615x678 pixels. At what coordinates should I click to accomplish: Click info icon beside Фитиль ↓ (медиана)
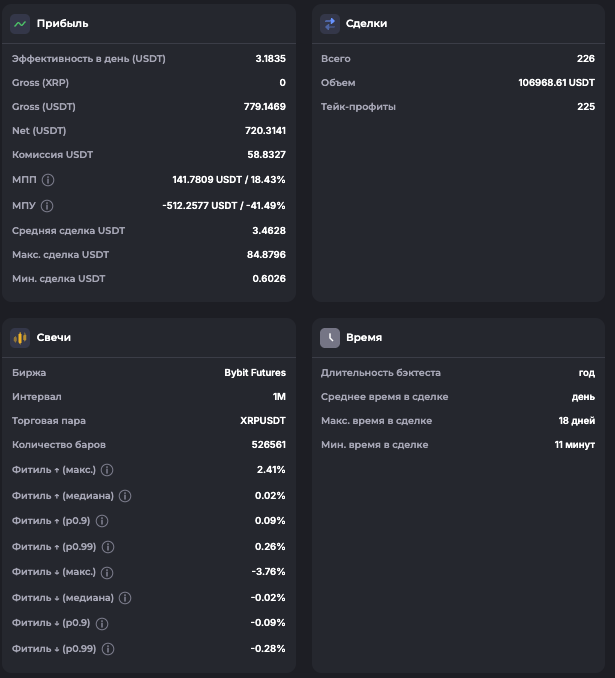[x=125, y=598]
